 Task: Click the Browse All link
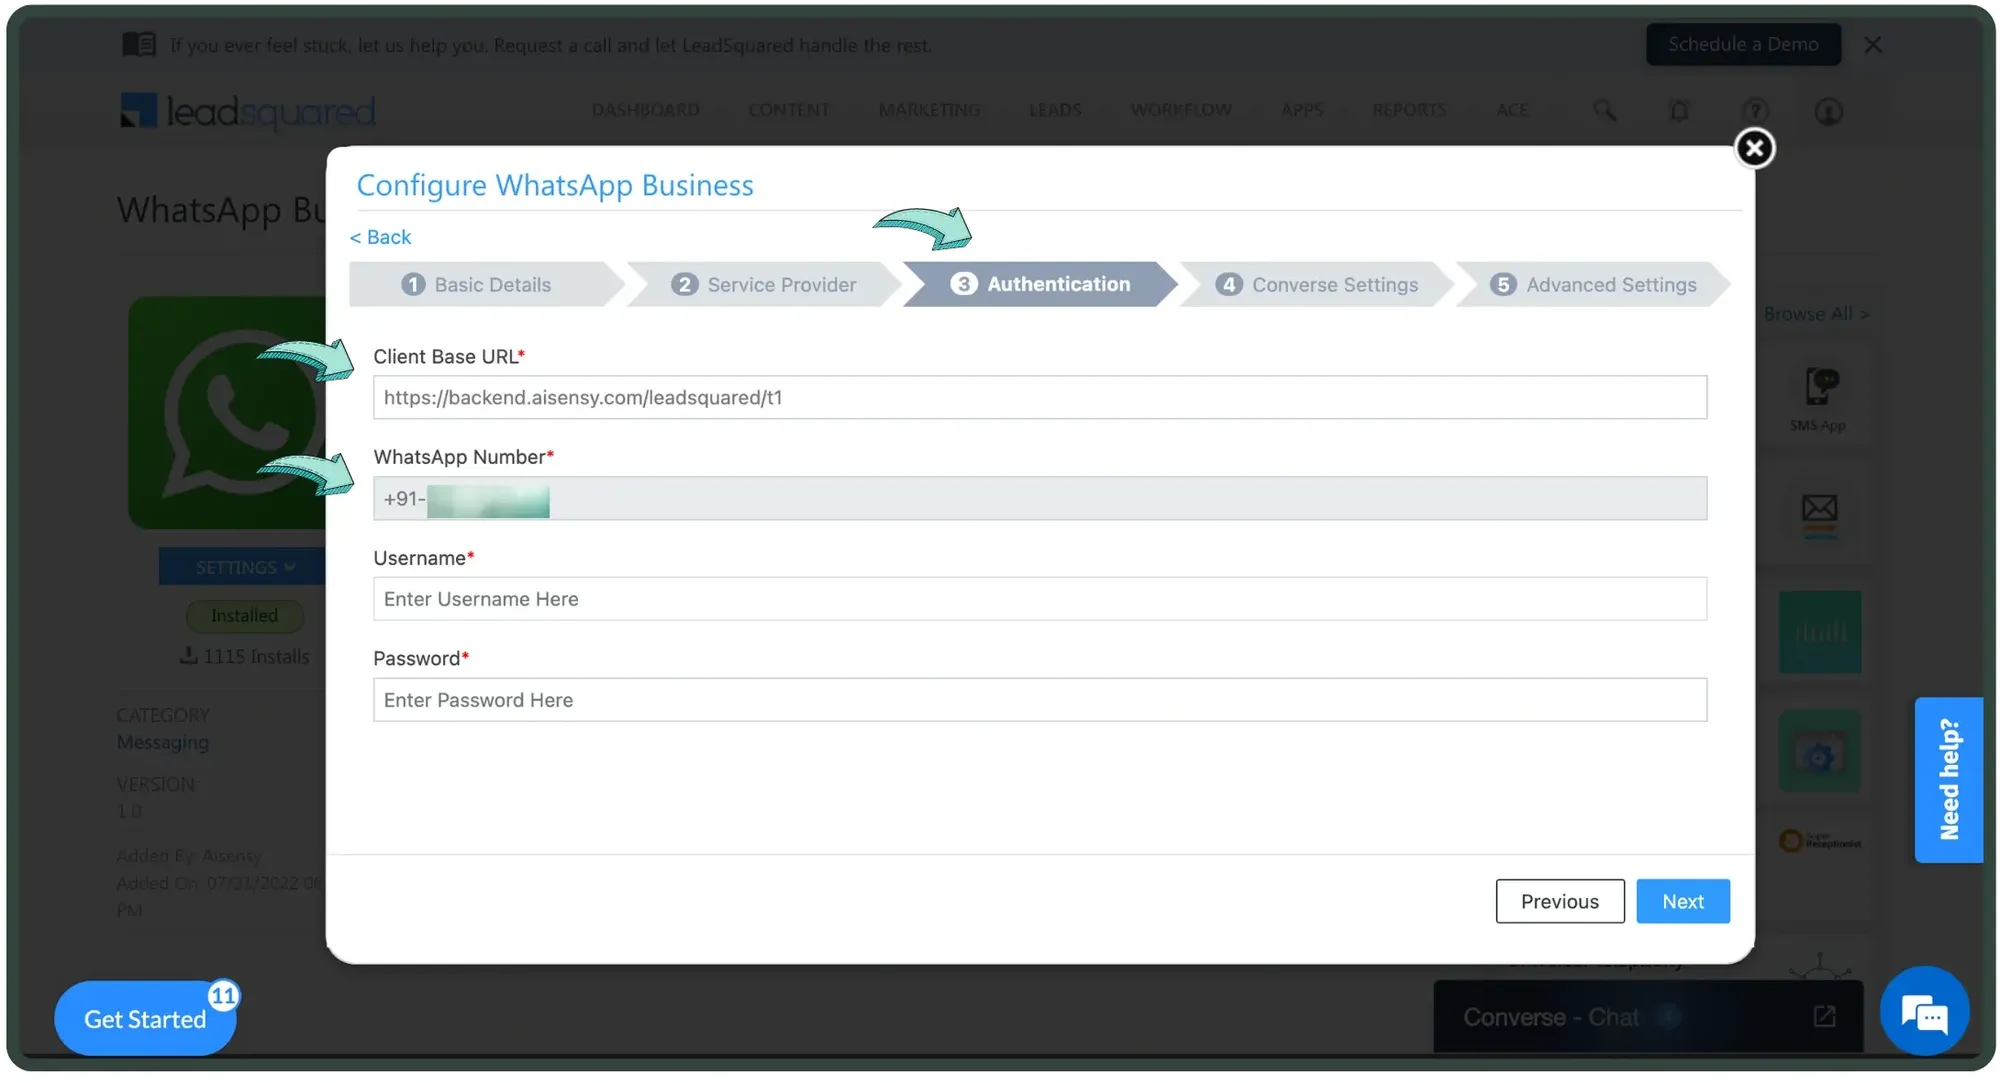pyautogui.click(x=1816, y=314)
